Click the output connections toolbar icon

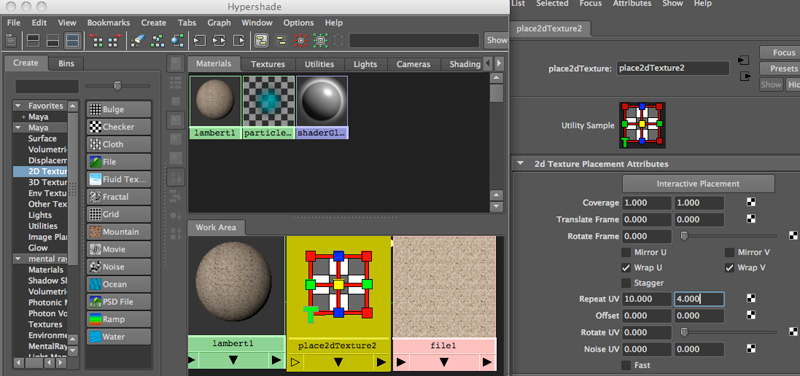point(239,40)
